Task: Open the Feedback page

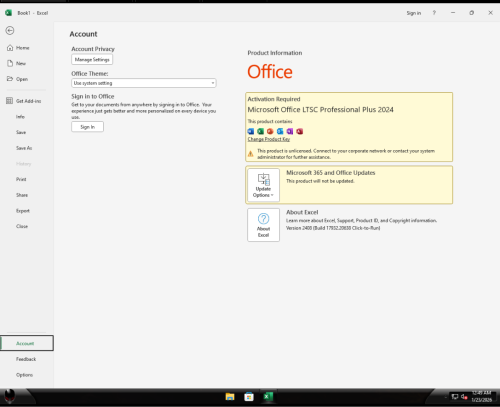Action: pyautogui.click(x=26, y=359)
